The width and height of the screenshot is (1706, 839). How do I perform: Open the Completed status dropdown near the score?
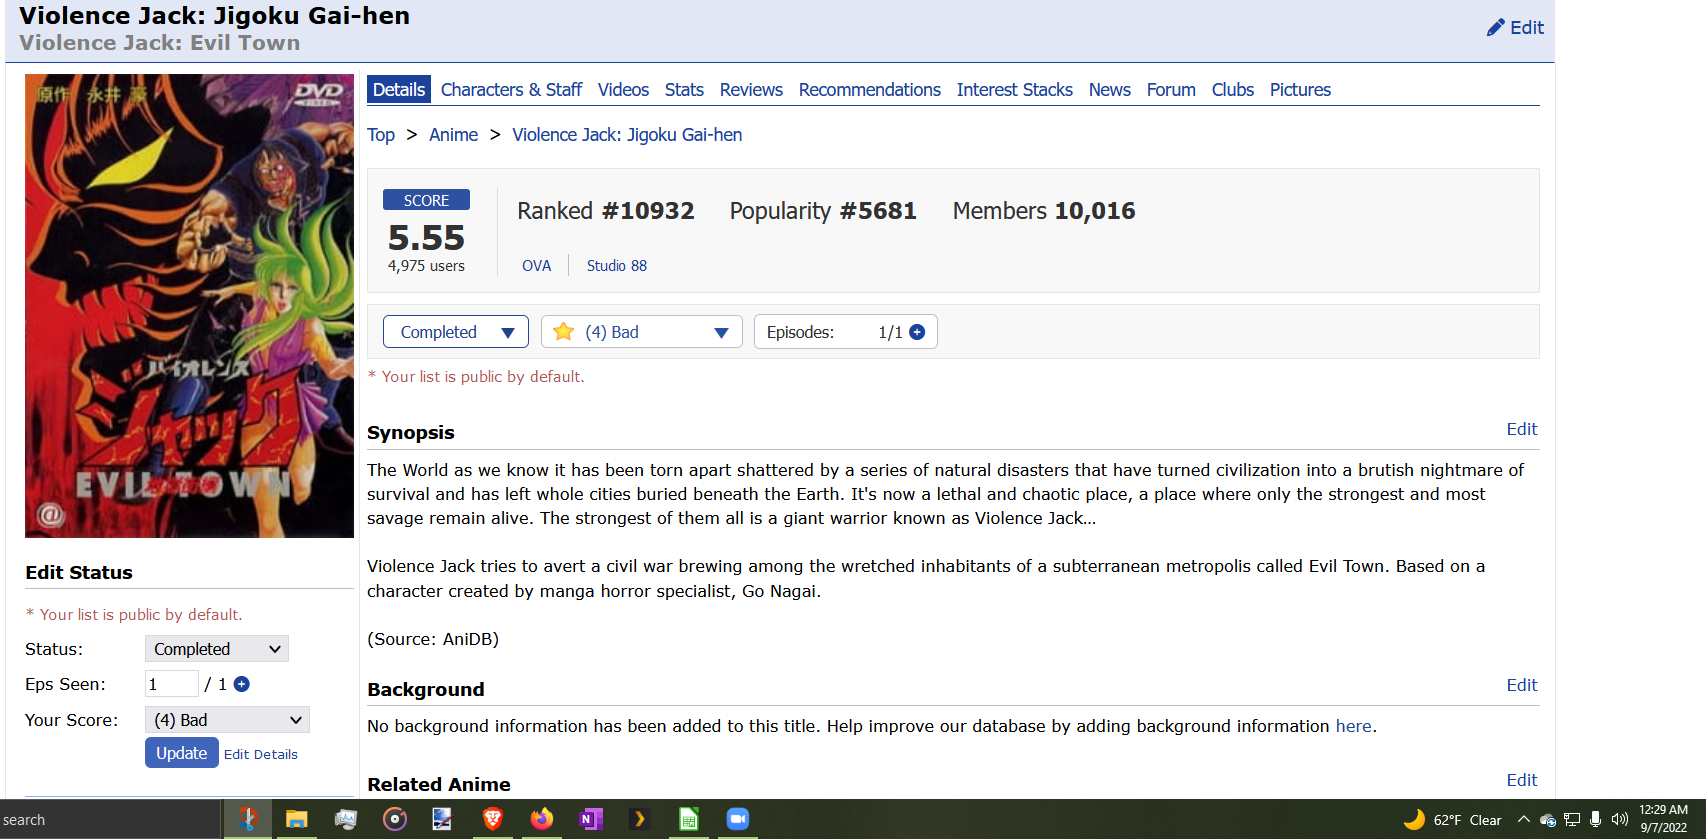(456, 332)
